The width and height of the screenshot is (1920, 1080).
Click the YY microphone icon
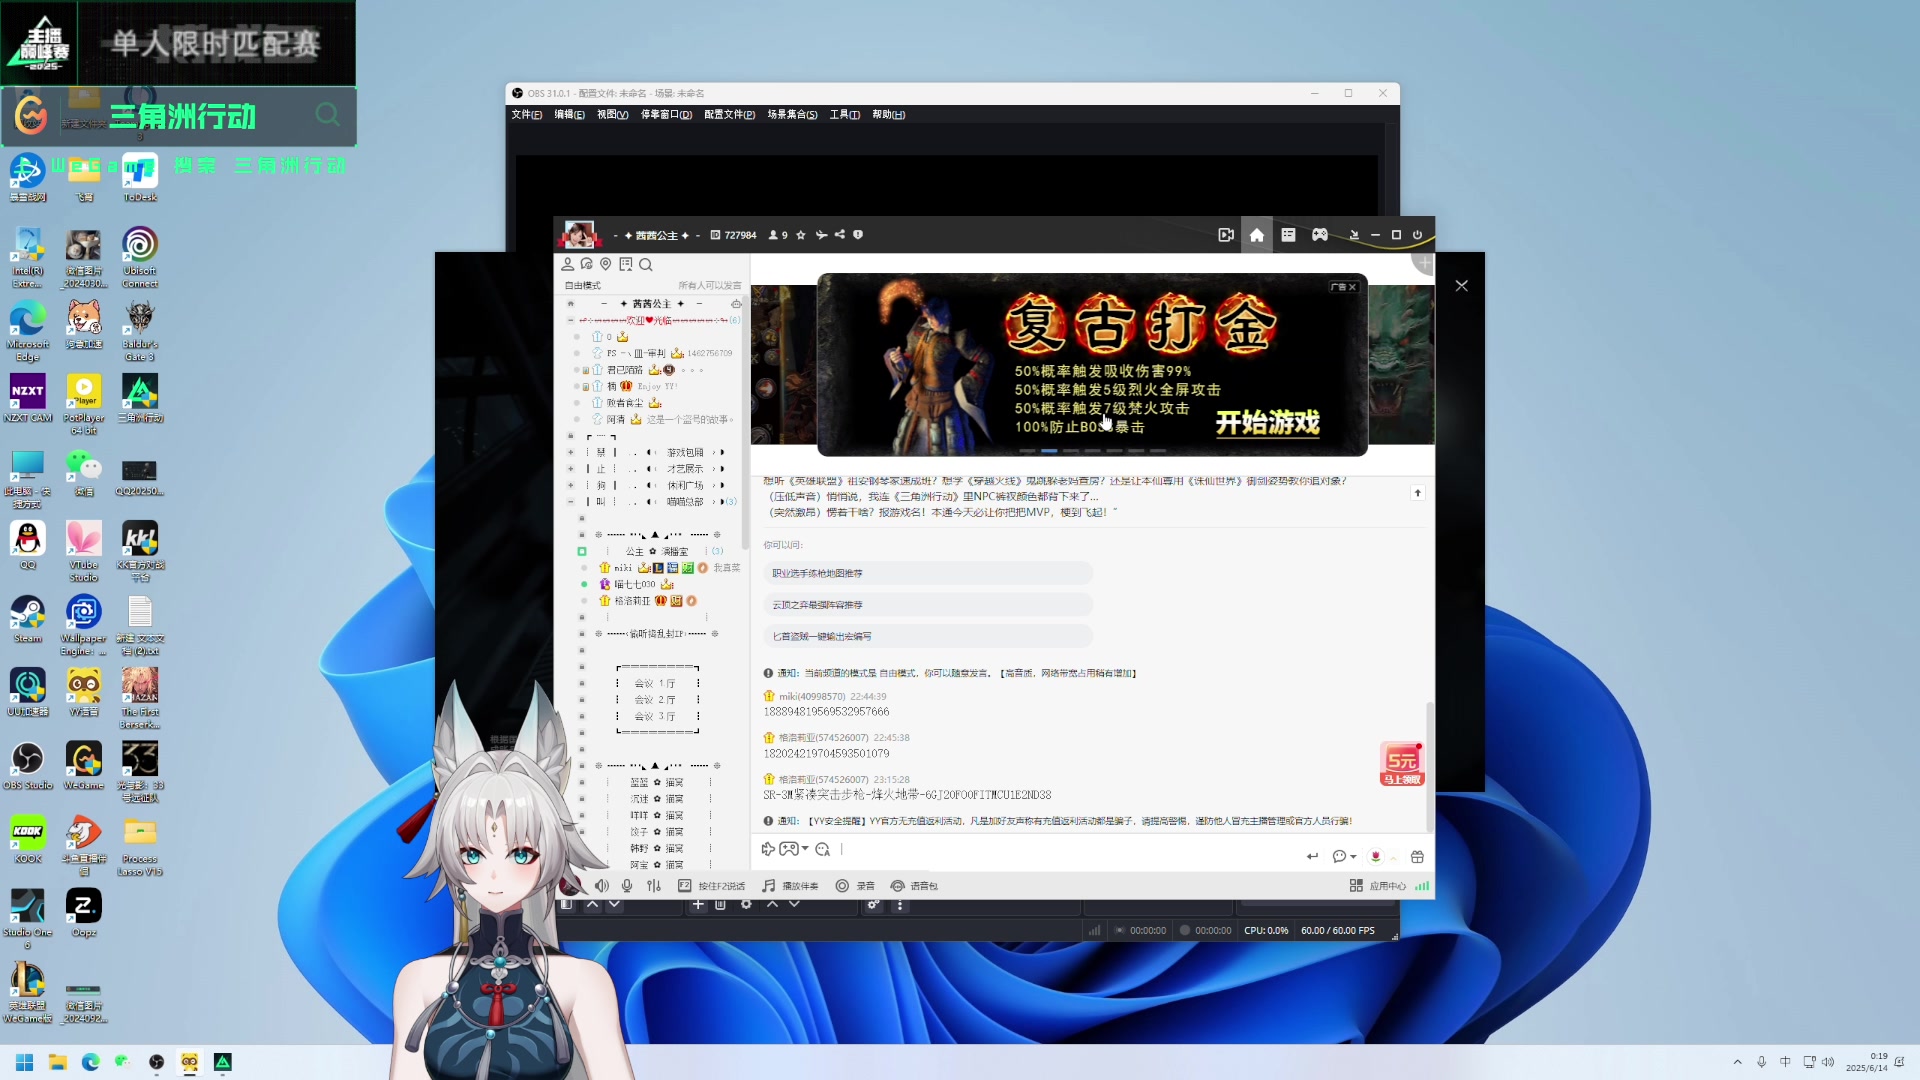627,886
